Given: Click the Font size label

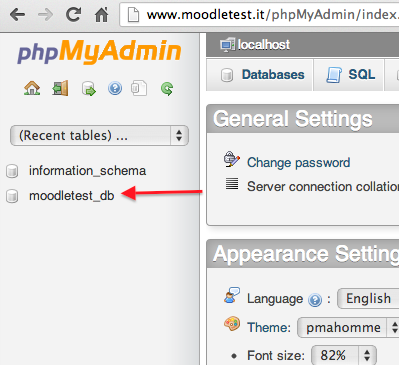Looking at the screenshot, I should [x=276, y=356].
